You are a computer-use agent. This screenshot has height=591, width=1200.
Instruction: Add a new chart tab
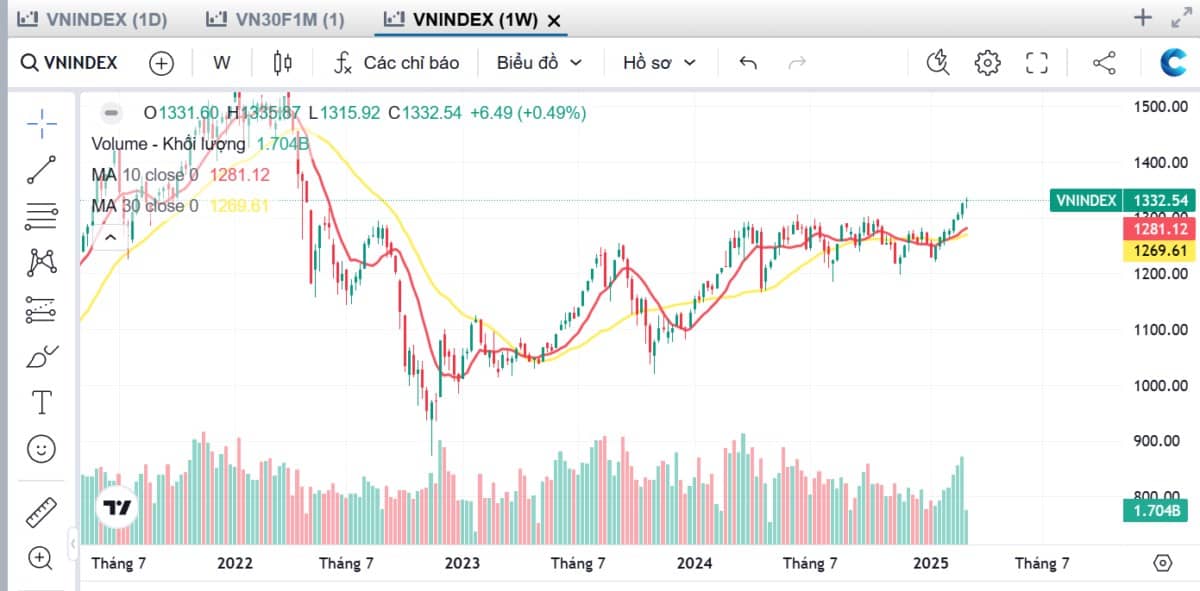pyautogui.click(x=1143, y=17)
